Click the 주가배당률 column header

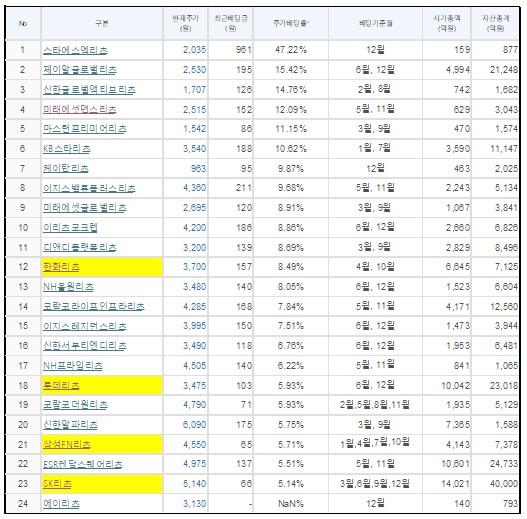pos(291,23)
